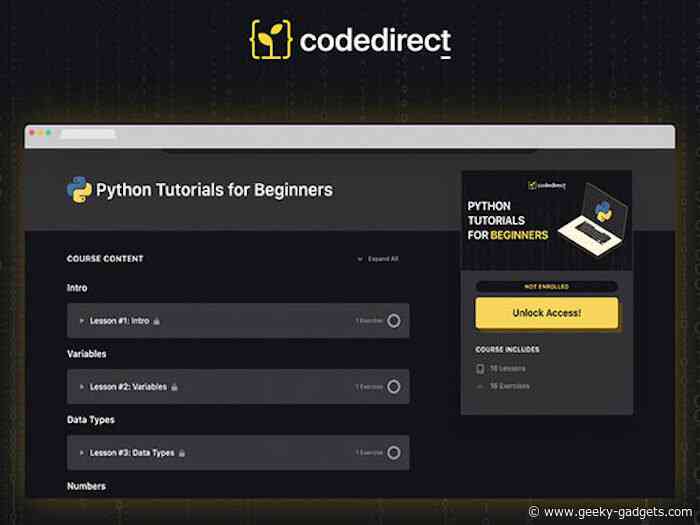The height and width of the screenshot is (525, 700).
Task: Click the lessons icon under Course Includes
Action: [x=480, y=369]
